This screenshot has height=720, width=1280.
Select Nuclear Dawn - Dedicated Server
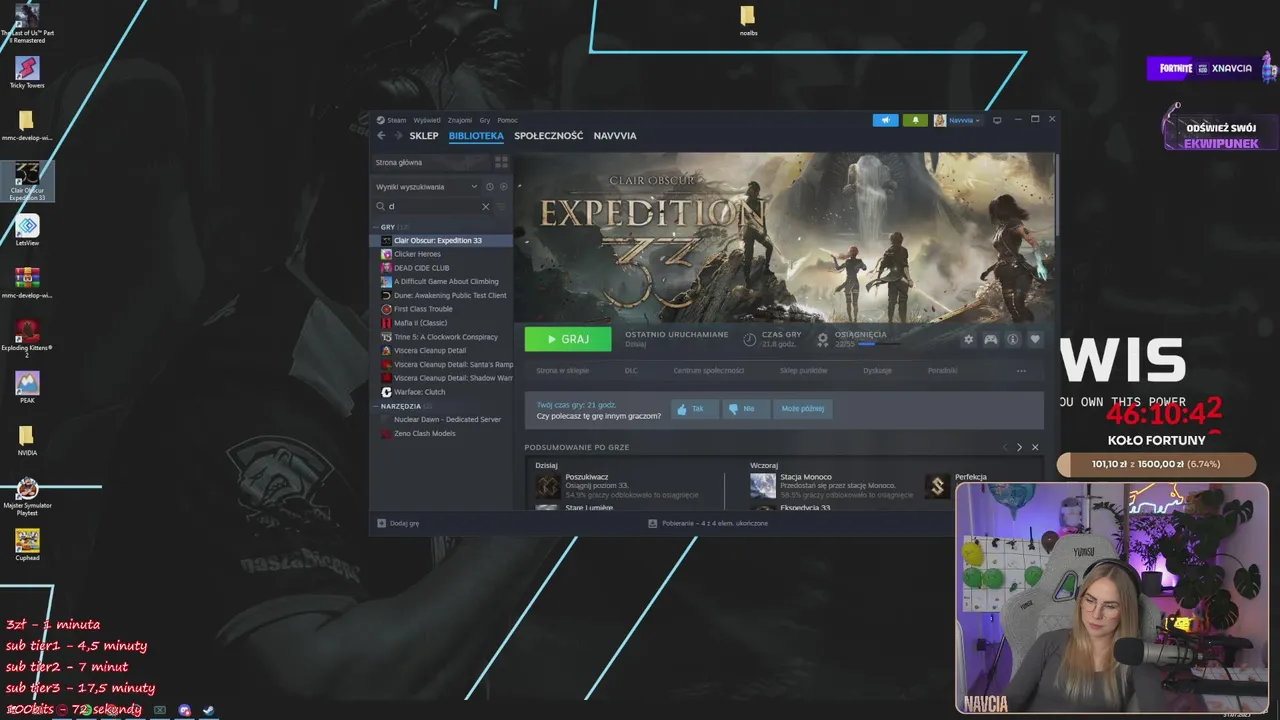[441, 420]
